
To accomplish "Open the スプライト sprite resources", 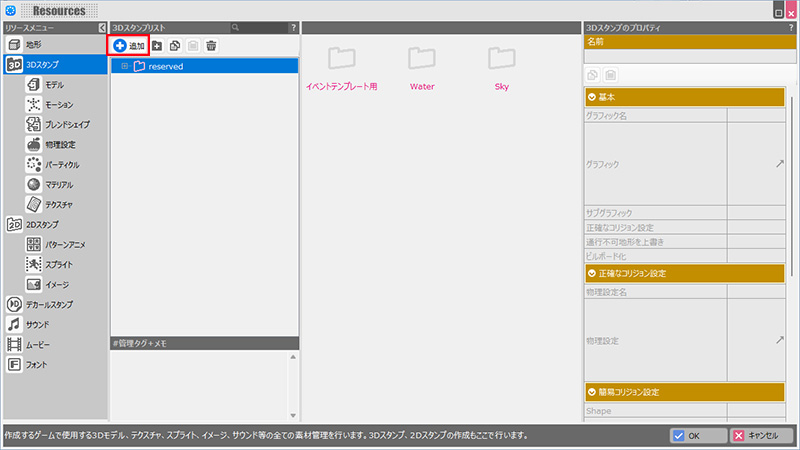I will (x=65, y=265).
